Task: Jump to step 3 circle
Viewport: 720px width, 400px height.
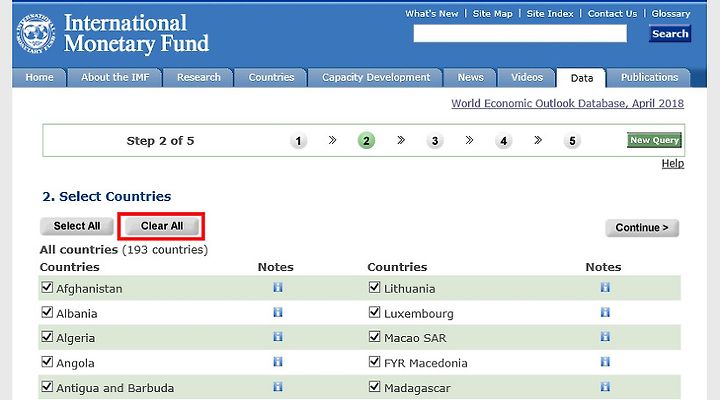Action: pyautogui.click(x=435, y=141)
